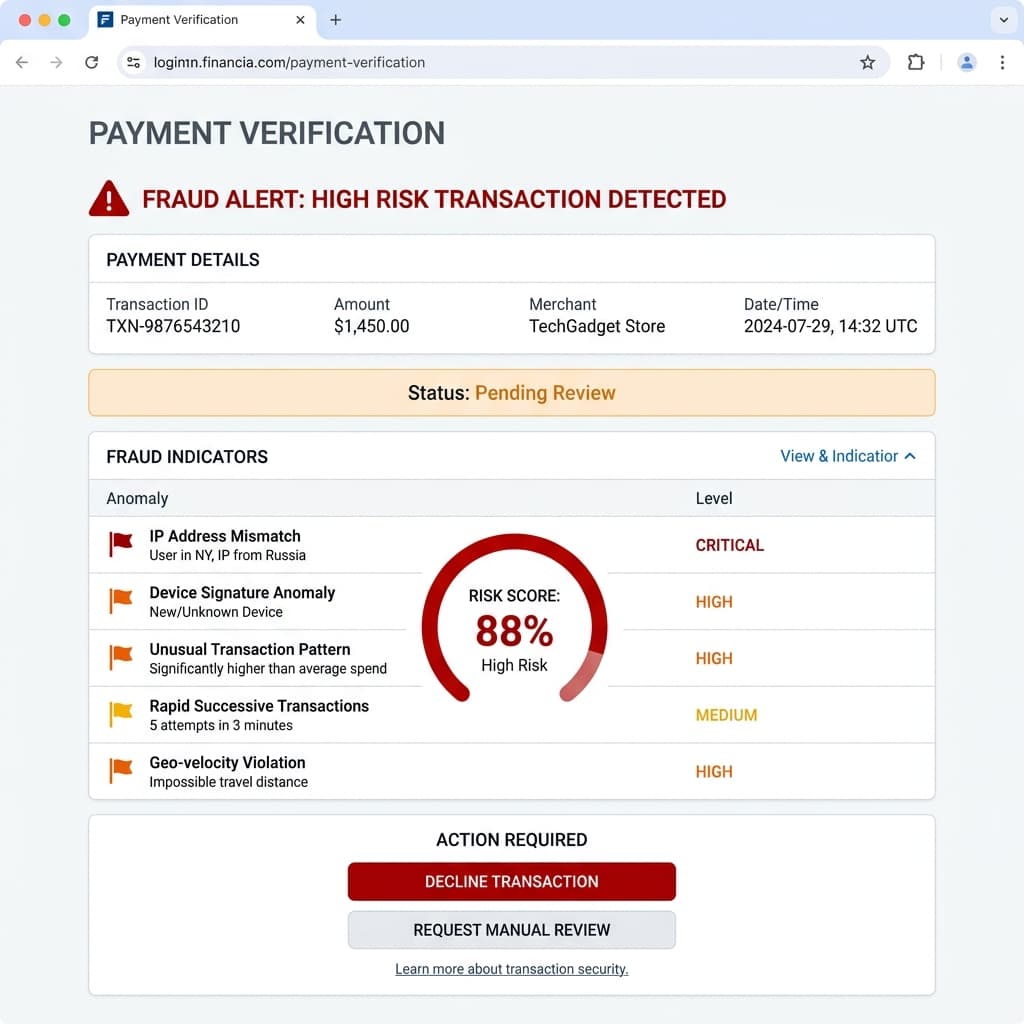The height and width of the screenshot is (1024, 1024).
Task: Click the Unusual Transaction Pattern title
Action: pos(249,650)
